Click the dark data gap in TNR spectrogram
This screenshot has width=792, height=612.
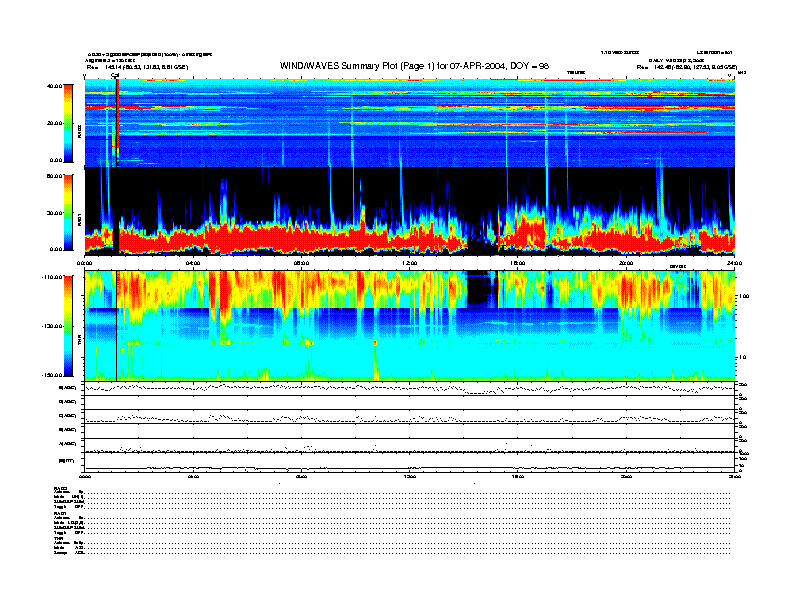pyautogui.click(x=484, y=292)
